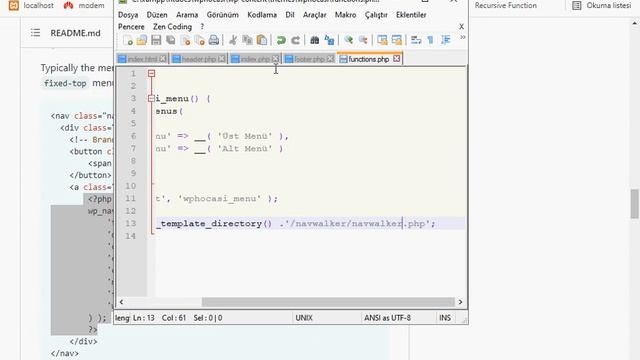This screenshot has height=360, width=640.
Task: Click the Cut (scissors) icon
Action: click(x=233, y=40)
